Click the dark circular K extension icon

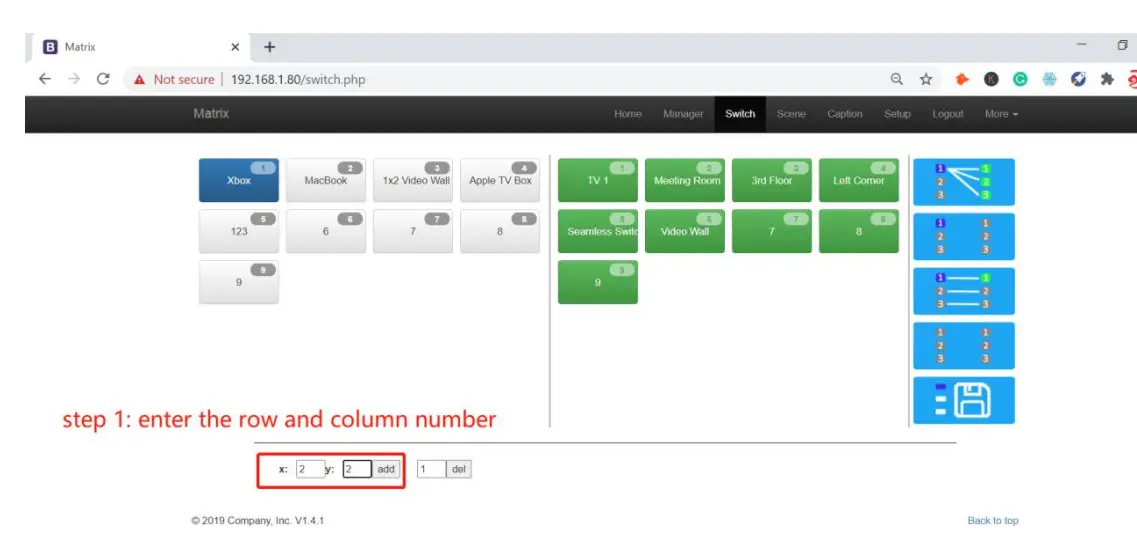[x=991, y=80]
